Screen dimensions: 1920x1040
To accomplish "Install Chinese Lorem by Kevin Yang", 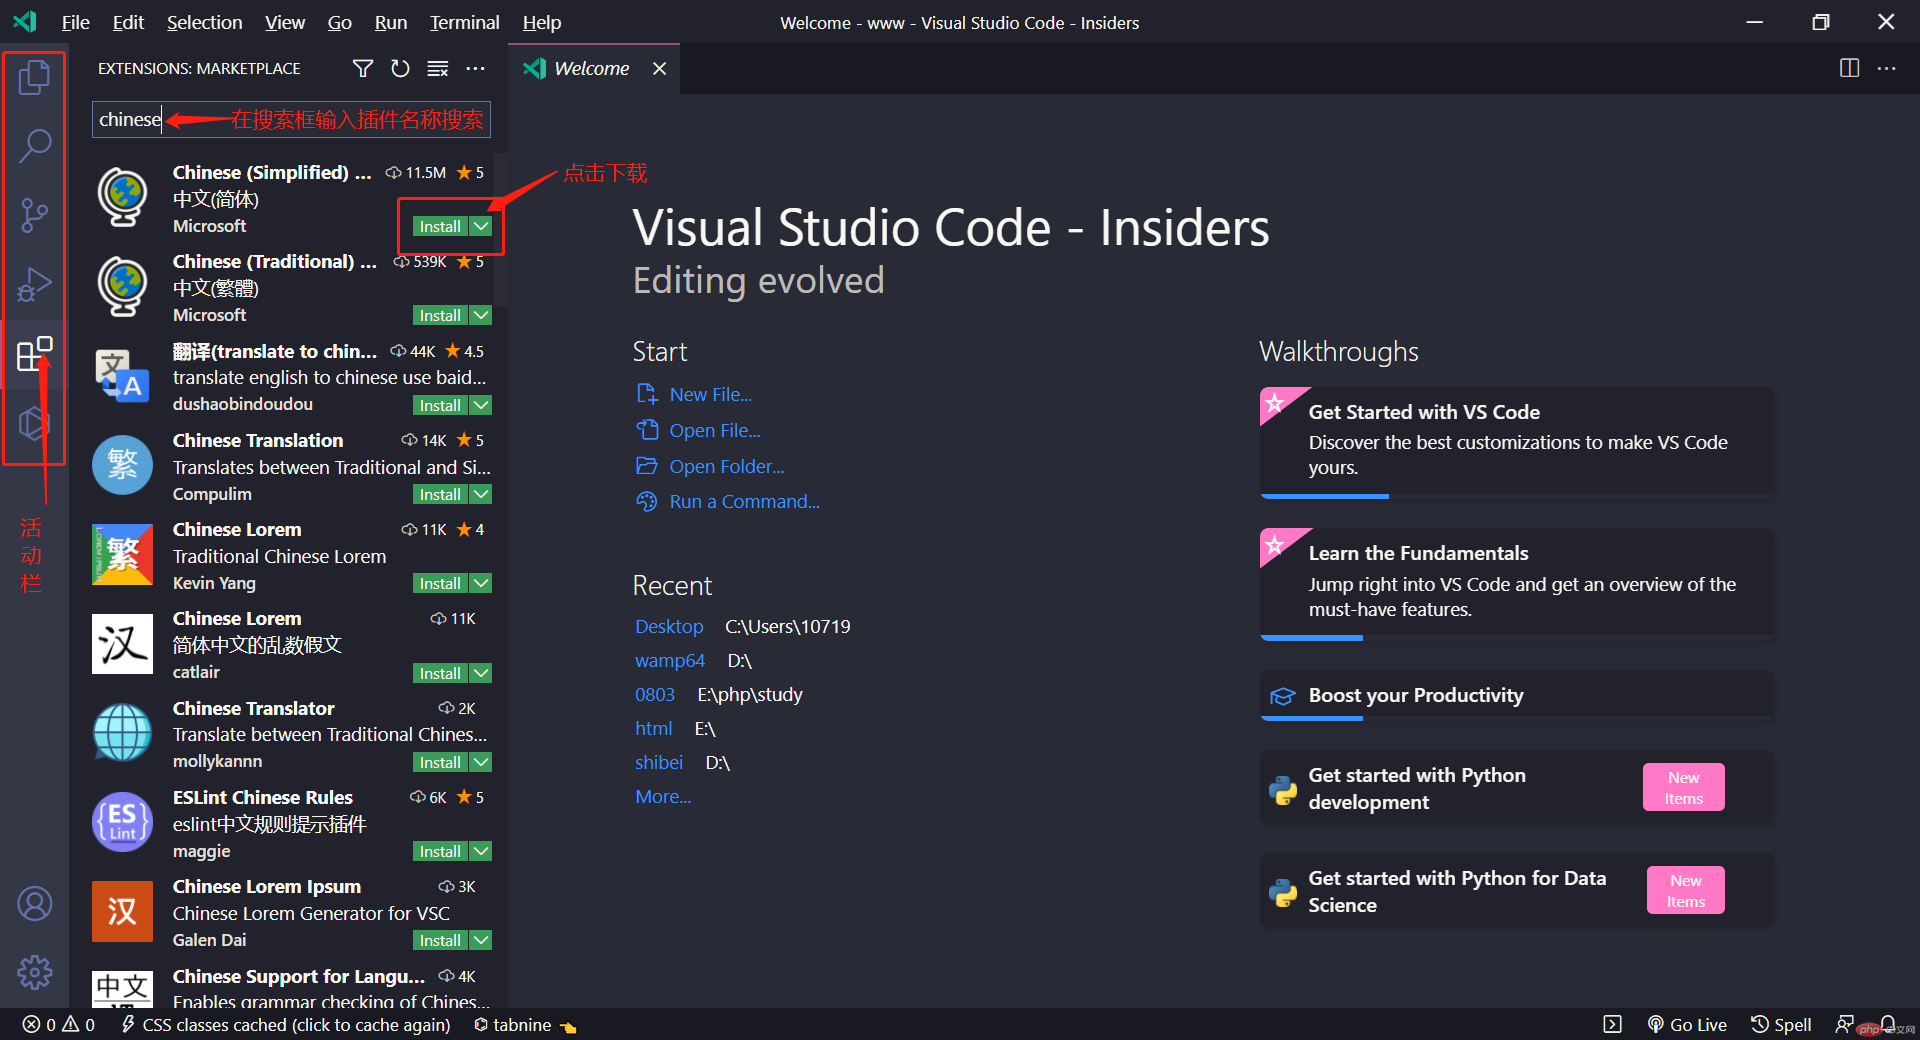I will [440, 583].
